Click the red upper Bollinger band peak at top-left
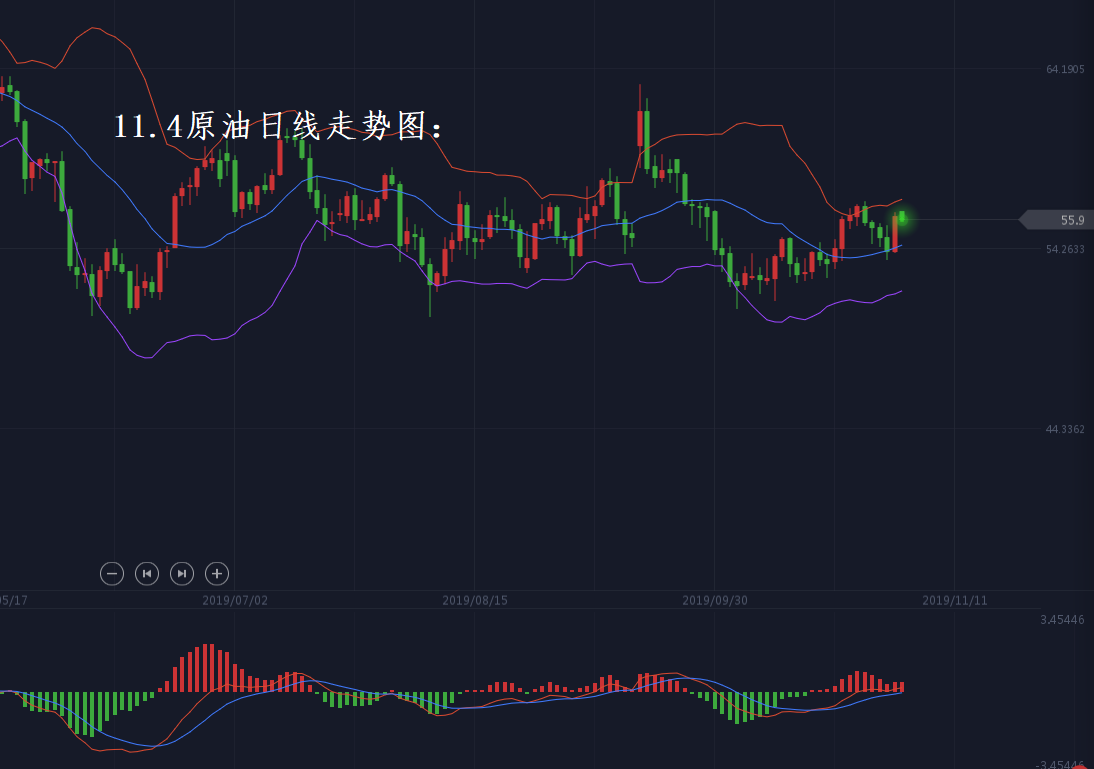The height and width of the screenshot is (769, 1094). [93, 28]
